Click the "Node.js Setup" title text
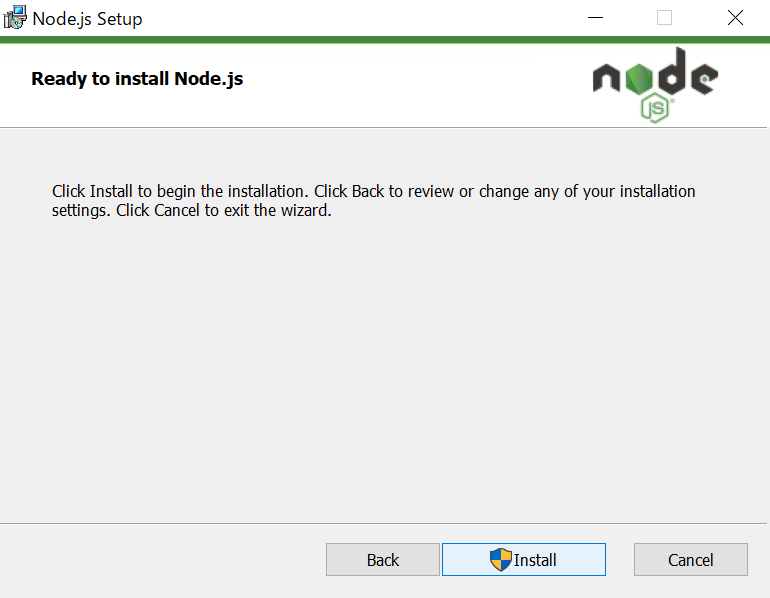The height and width of the screenshot is (598, 770). click(87, 19)
